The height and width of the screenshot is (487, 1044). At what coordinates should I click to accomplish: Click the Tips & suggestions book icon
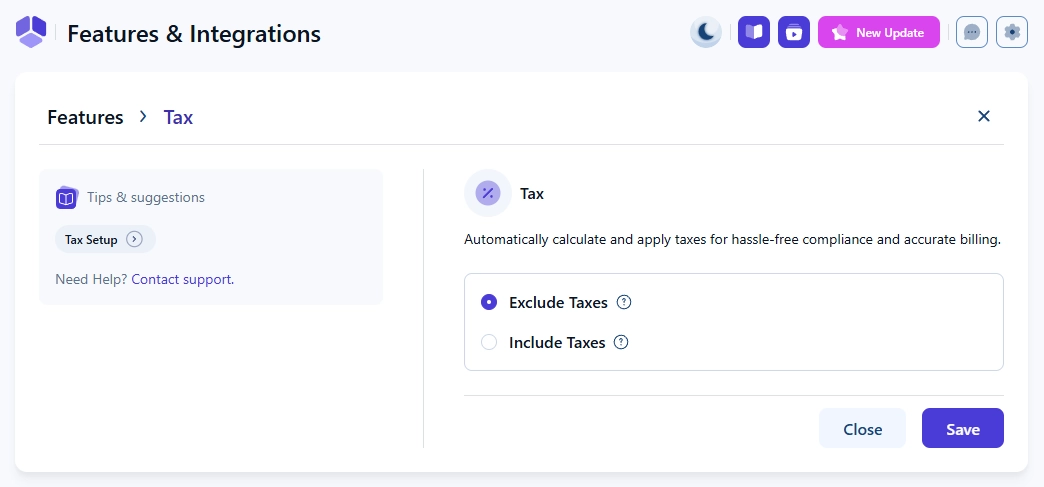[66, 198]
